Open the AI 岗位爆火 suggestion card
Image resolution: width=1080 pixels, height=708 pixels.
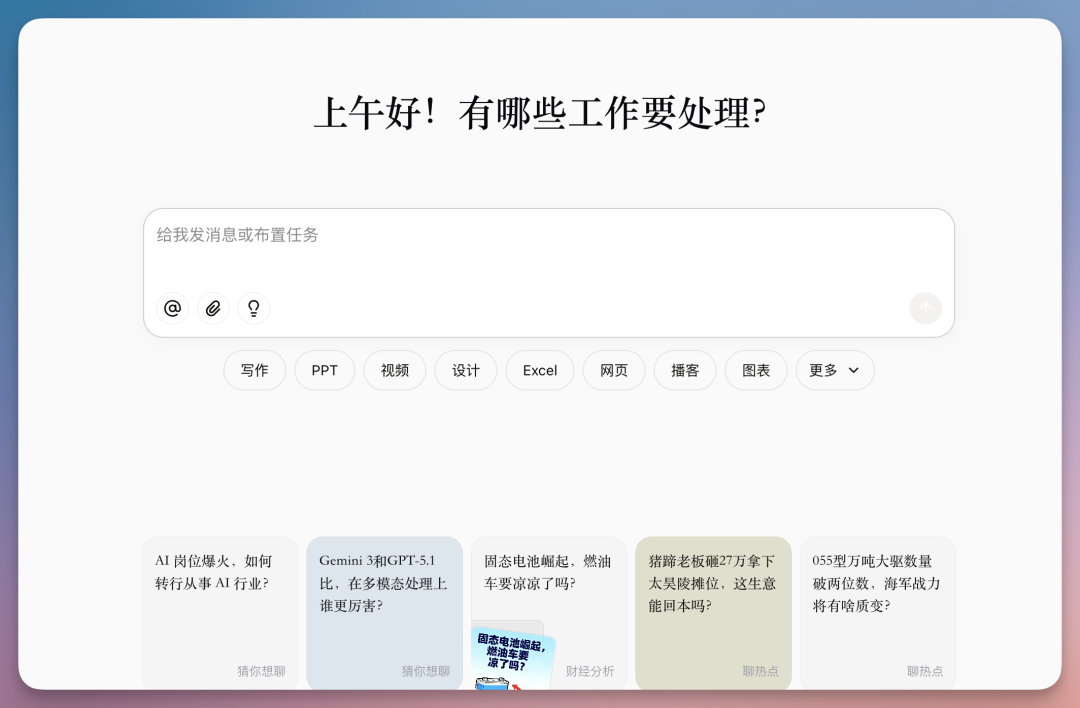[220, 590]
